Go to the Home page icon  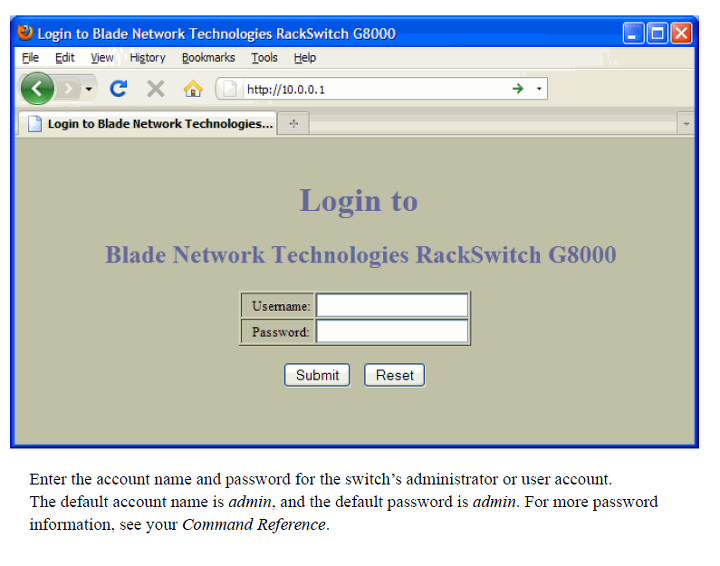coord(193,89)
